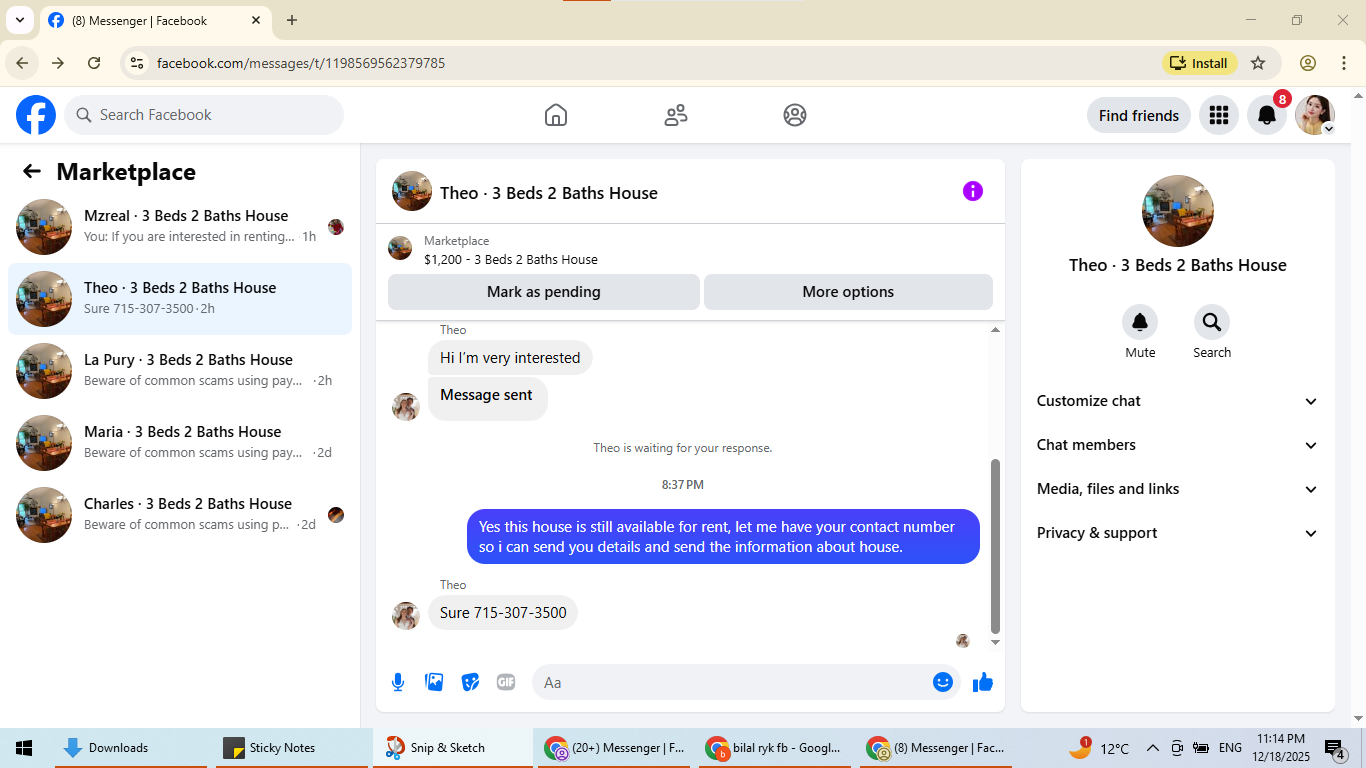
Task: Expand Media, files and links section
Action: (x=1178, y=489)
